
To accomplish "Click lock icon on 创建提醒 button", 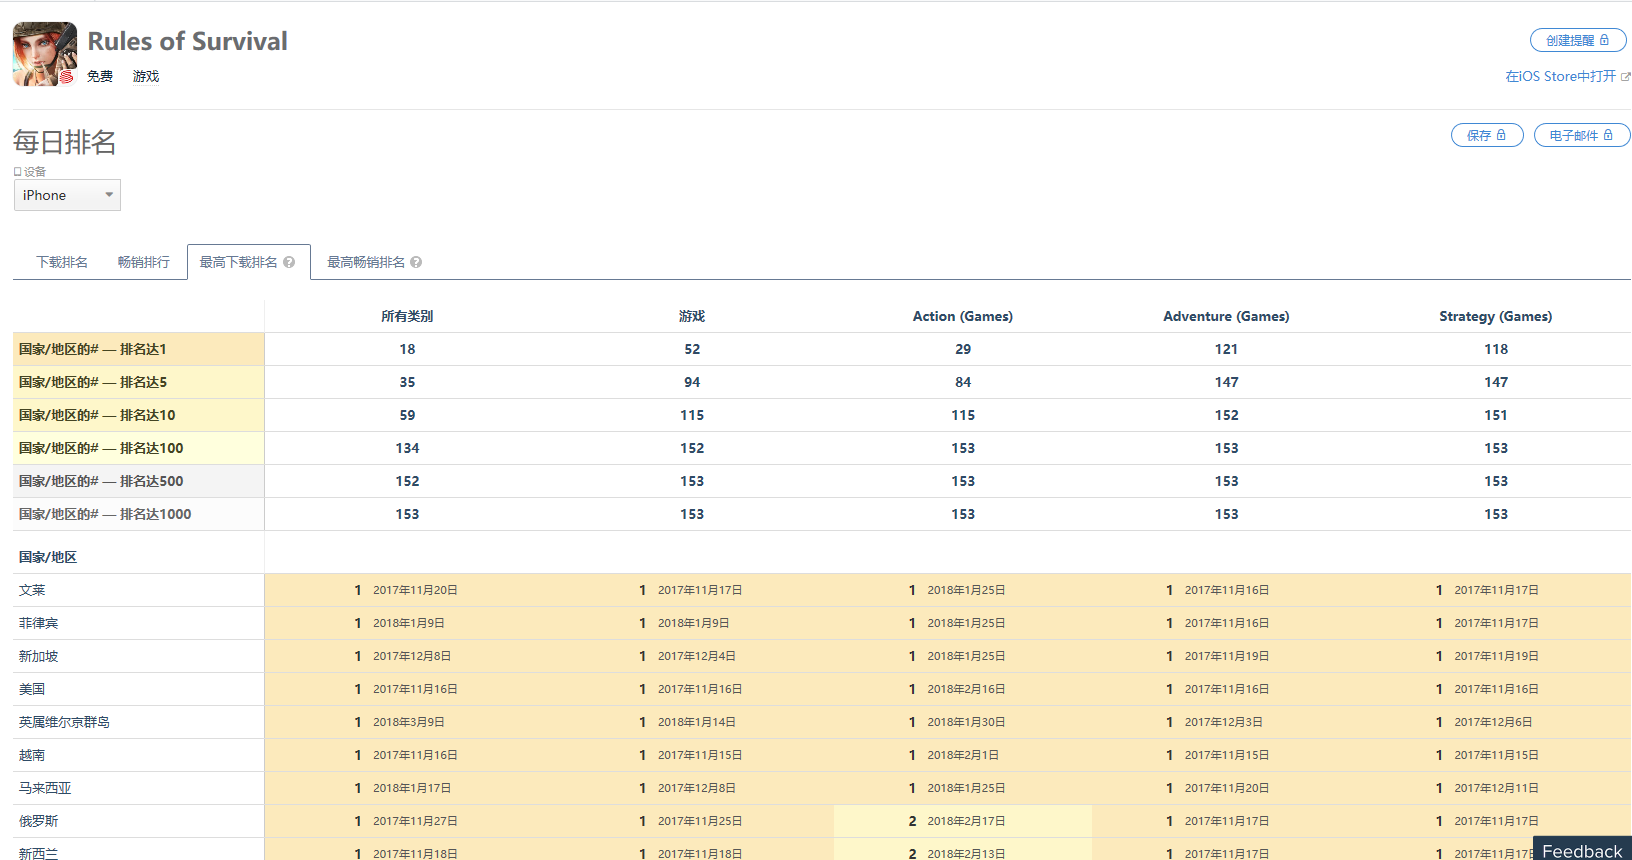I will click(x=1604, y=40).
